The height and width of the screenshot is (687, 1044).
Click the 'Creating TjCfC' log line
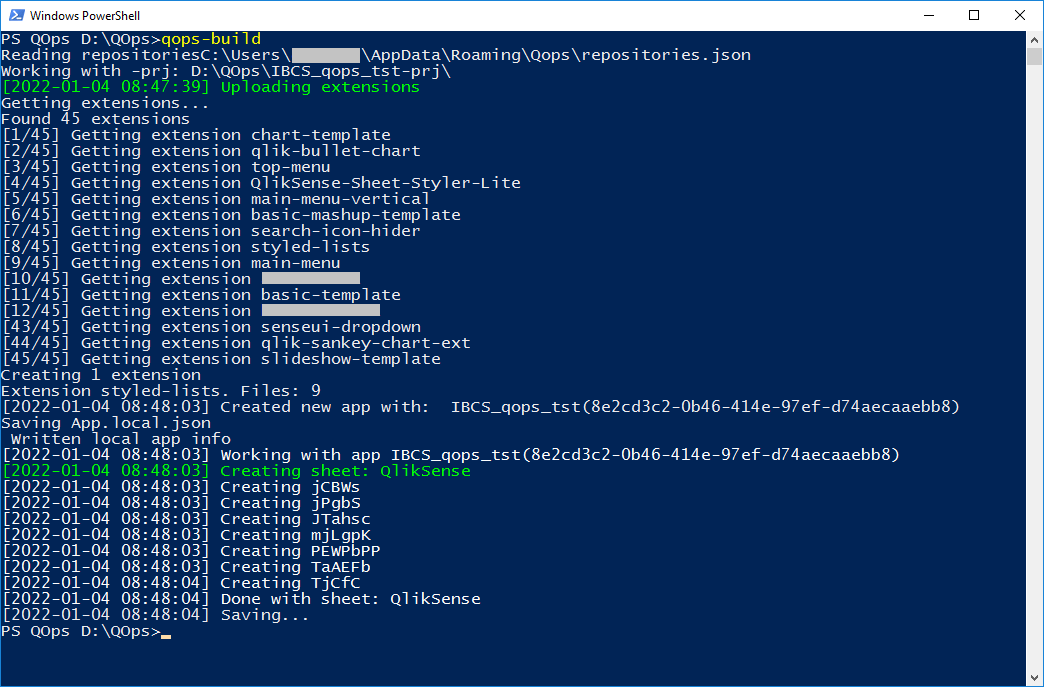pyautogui.click(x=181, y=582)
